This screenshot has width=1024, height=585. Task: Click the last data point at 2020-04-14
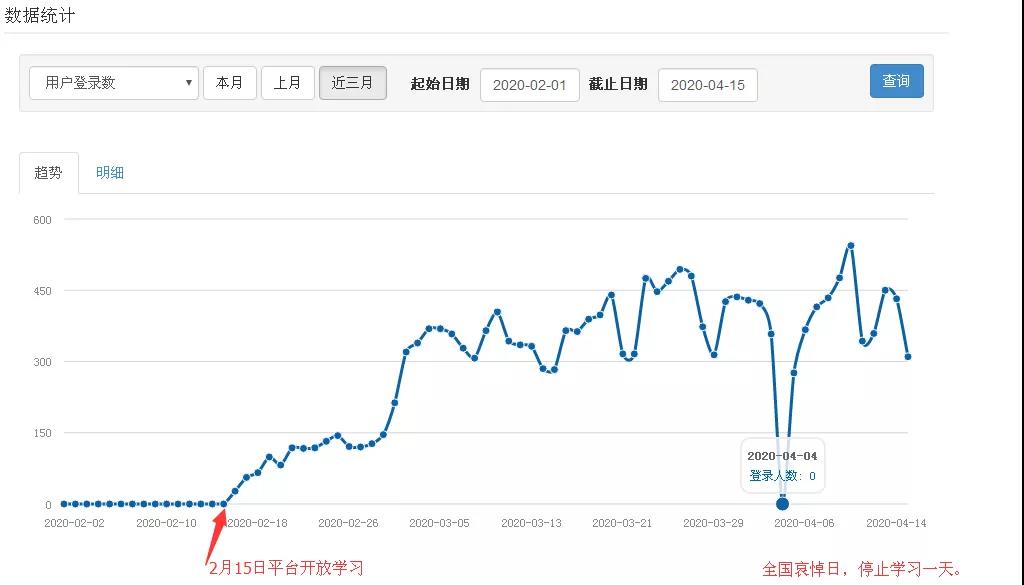(908, 356)
